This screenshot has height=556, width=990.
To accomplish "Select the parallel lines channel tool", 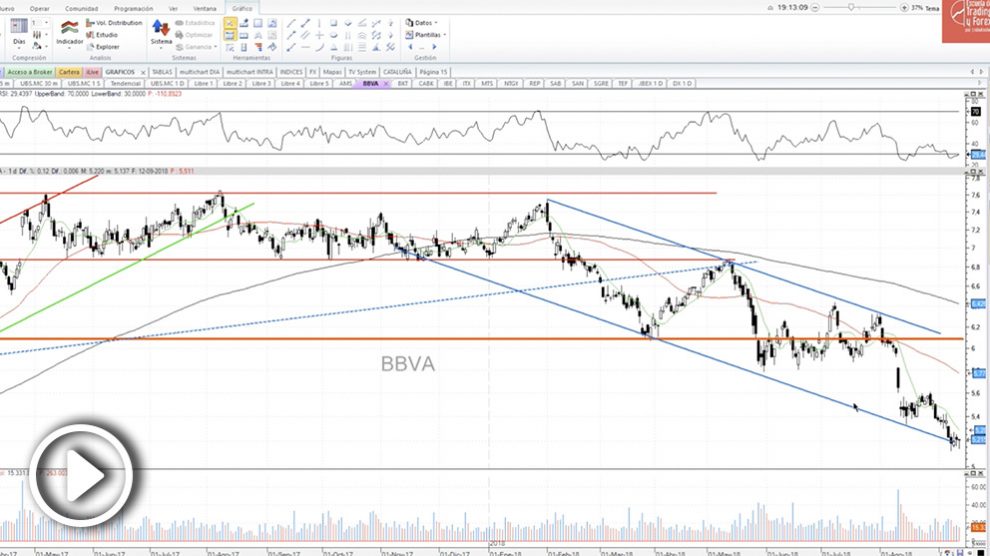I will [x=305, y=35].
